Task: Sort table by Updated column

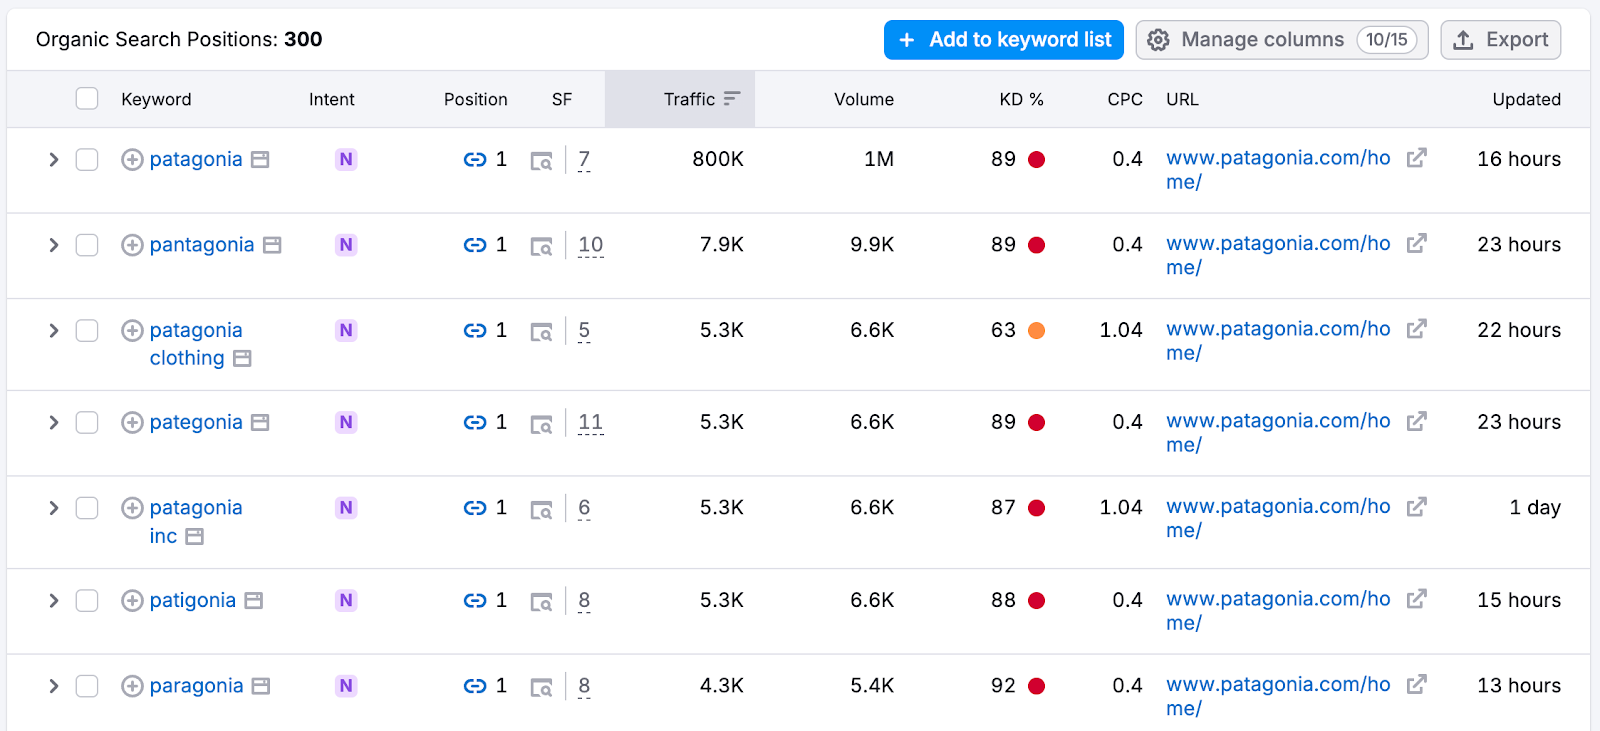Action: [1526, 99]
